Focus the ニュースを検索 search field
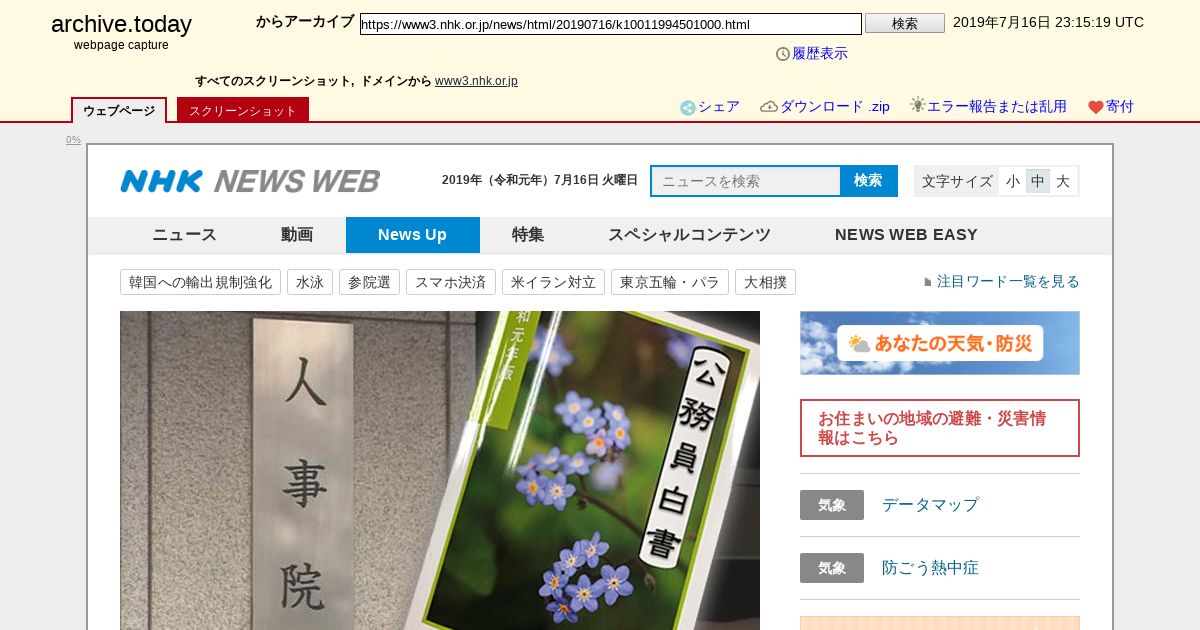The image size is (1200, 630). click(x=746, y=181)
